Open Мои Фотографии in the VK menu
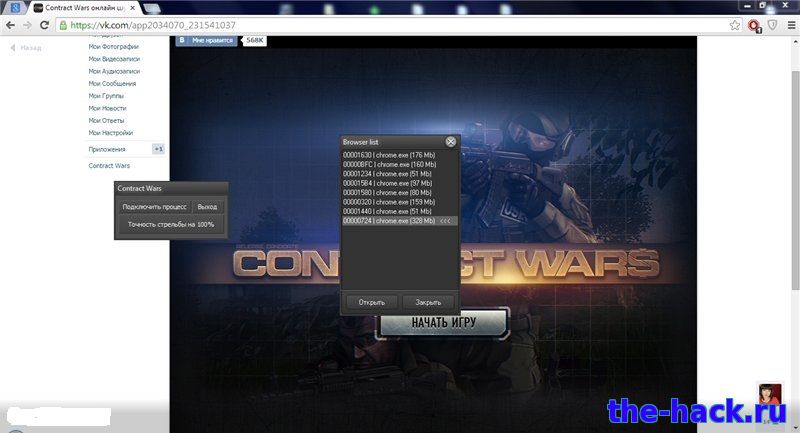This screenshot has width=800, height=433. [x=113, y=46]
